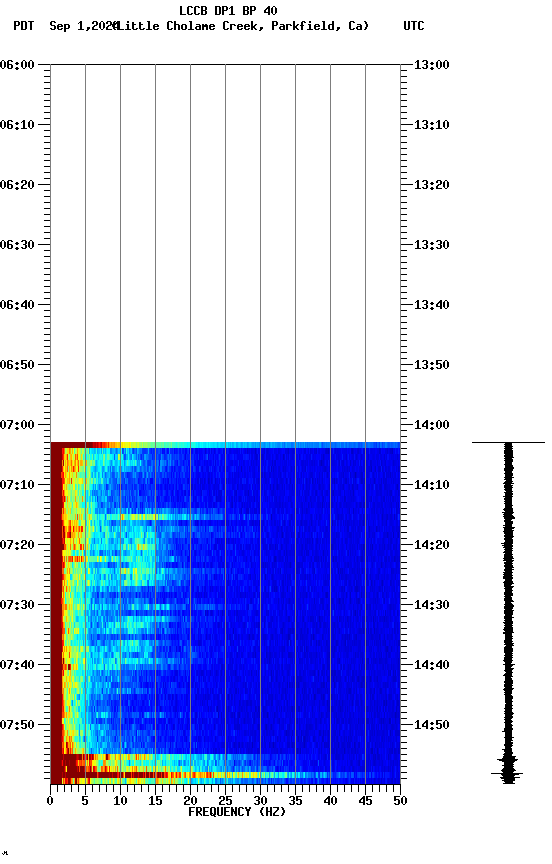Click the 14:40 UTC time label
This screenshot has height=864, width=552.
(432, 666)
